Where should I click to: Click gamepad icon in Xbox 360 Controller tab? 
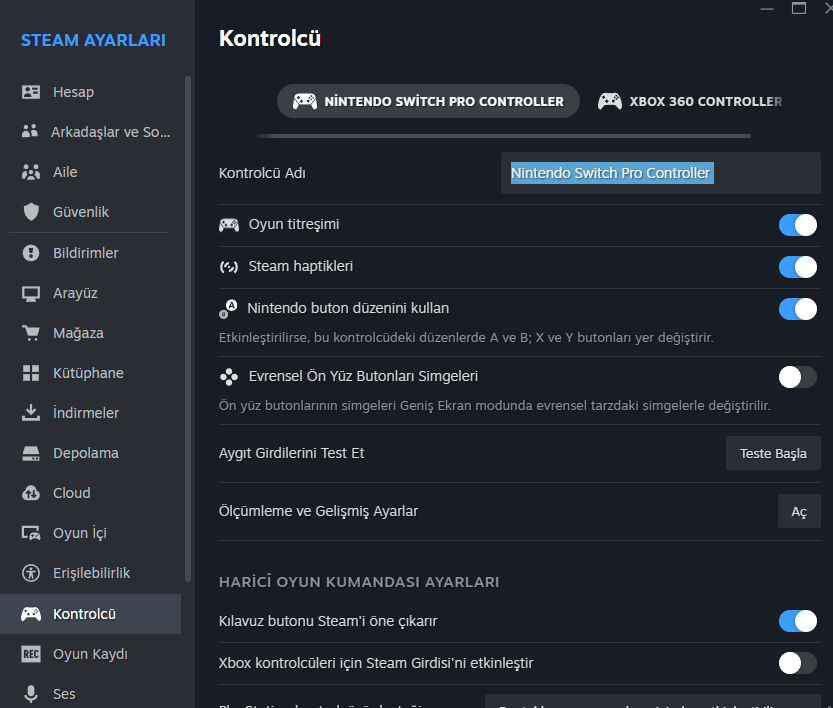pos(610,101)
